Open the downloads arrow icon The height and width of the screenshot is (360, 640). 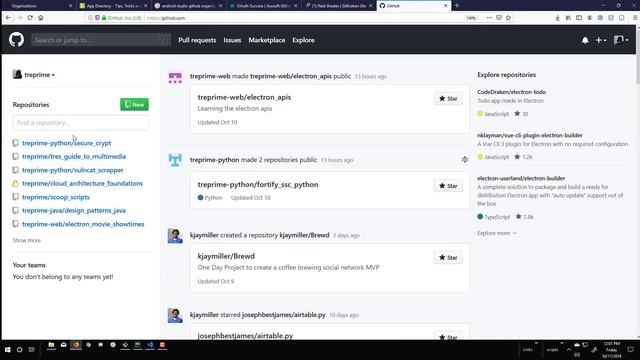558,18
